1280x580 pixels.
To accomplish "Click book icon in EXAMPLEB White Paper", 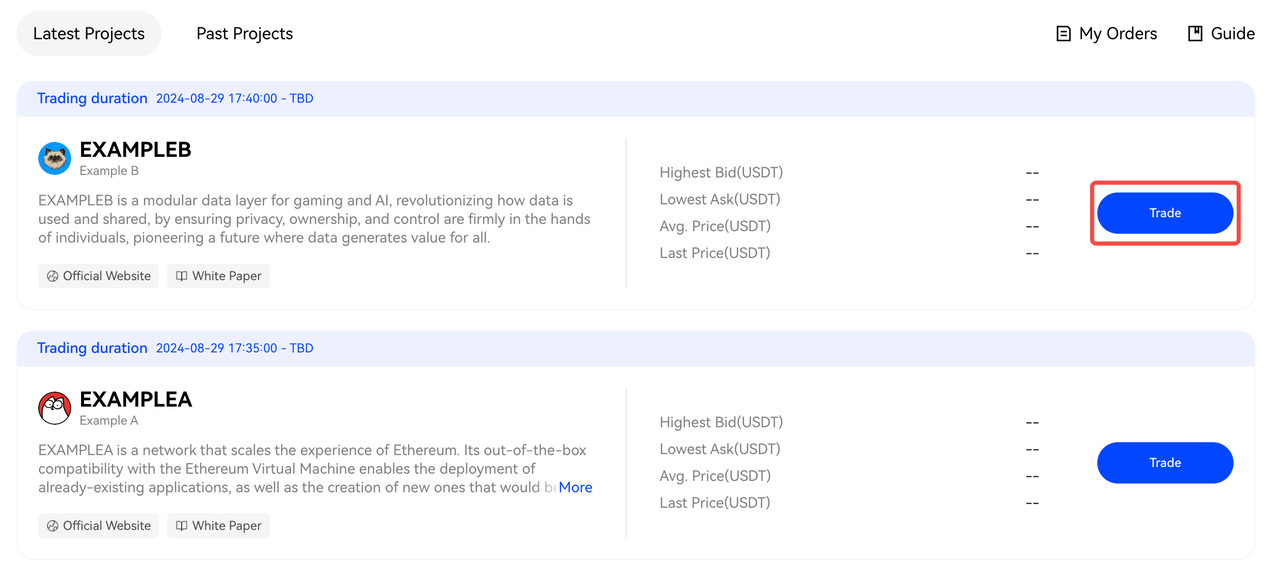I will coord(182,276).
